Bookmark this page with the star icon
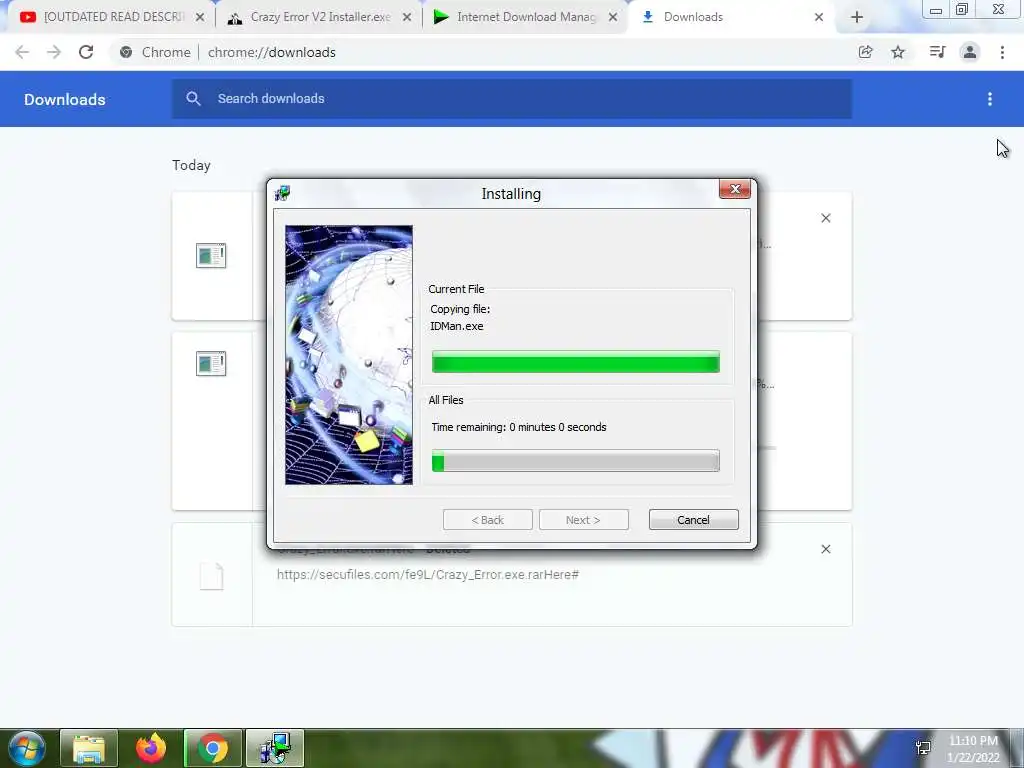The height and width of the screenshot is (768, 1024). (x=898, y=52)
